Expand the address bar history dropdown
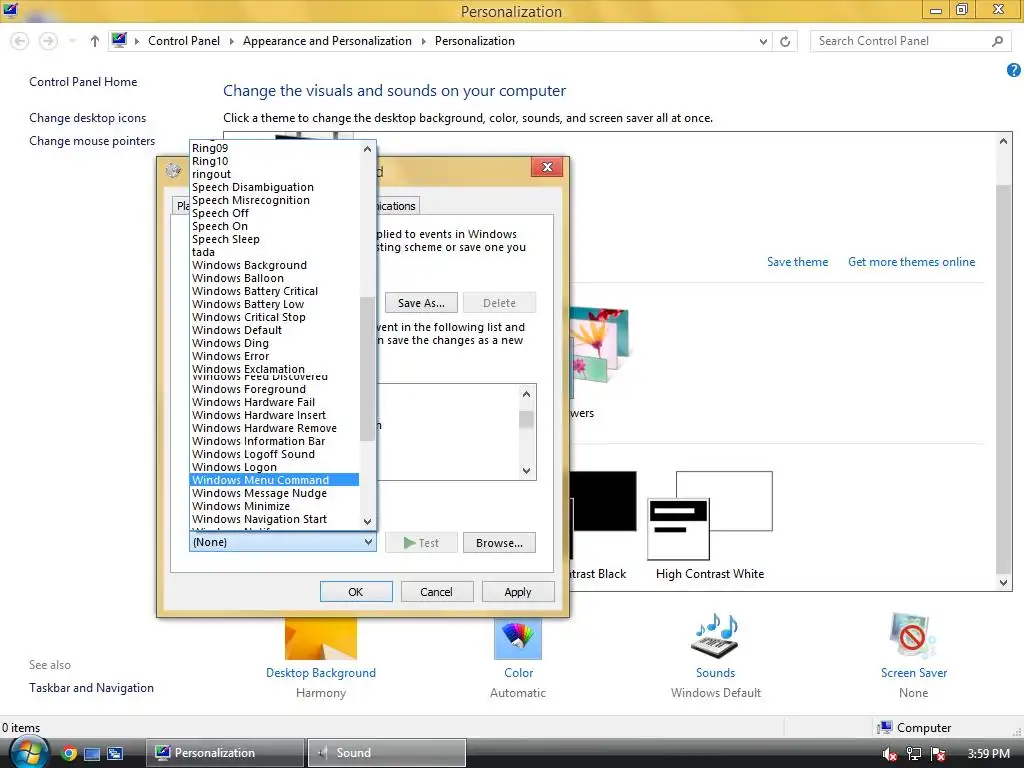Image resolution: width=1024 pixels, height=768 pixels. pos(763,41)
